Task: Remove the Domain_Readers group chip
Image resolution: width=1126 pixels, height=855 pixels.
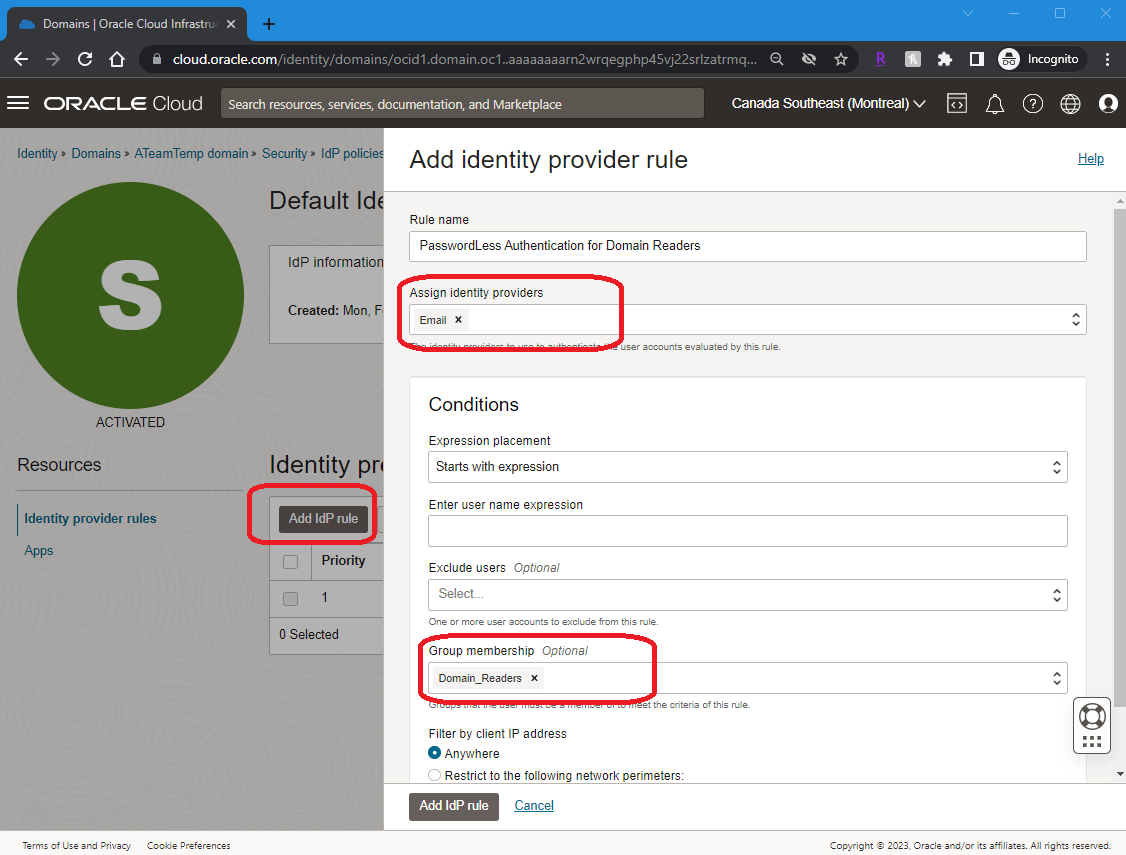Action: pos(534,678)
